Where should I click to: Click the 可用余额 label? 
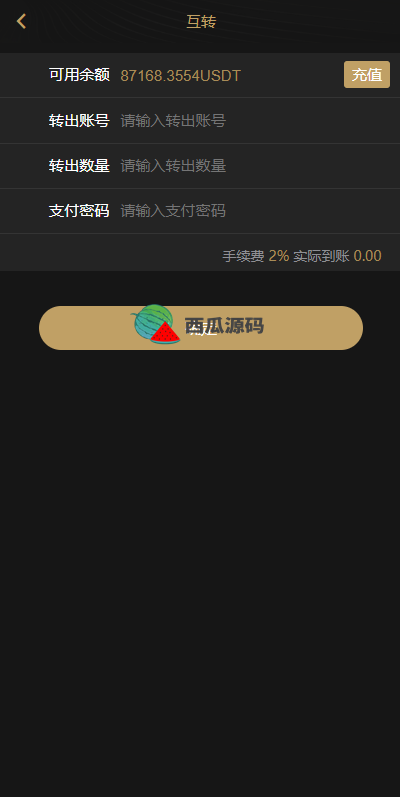pyautogui.click(x=79, y=75)
